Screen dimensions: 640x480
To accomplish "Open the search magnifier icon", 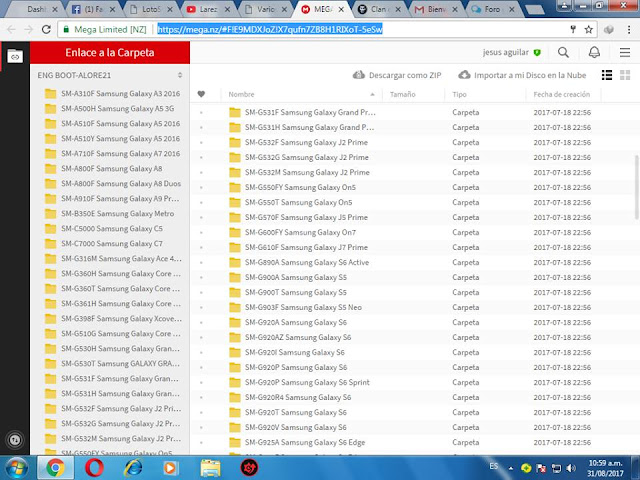I will tap(563, 52).
